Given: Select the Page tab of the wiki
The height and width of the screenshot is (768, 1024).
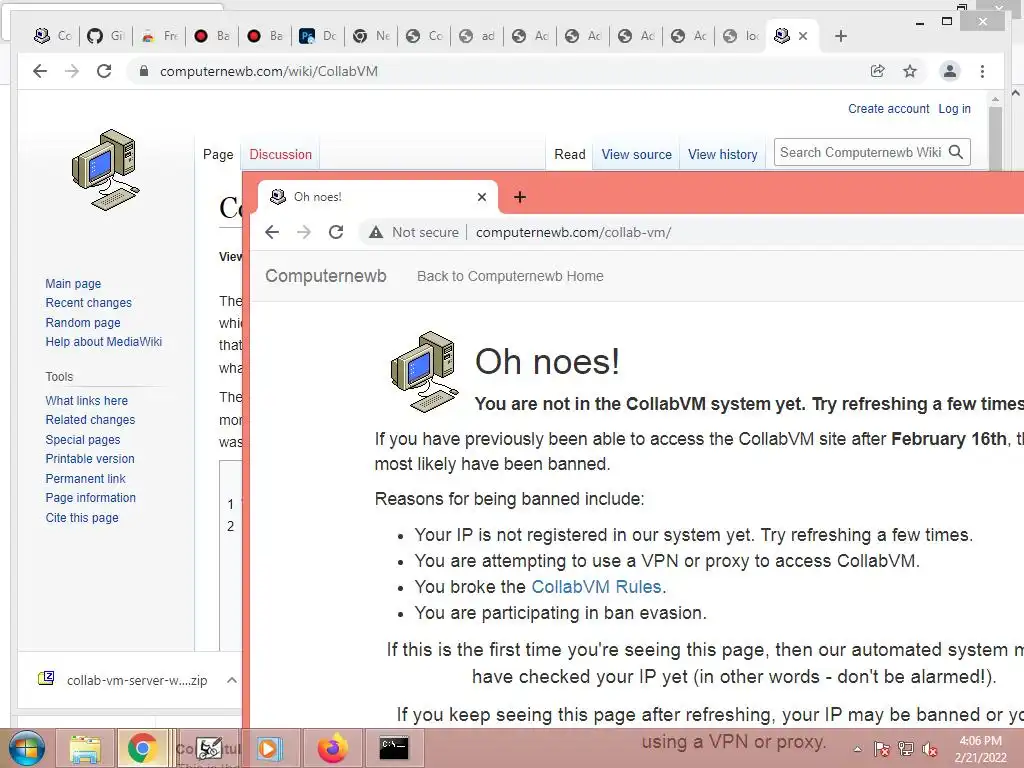Looking at the screenshot, I should [x=218, y=155].
